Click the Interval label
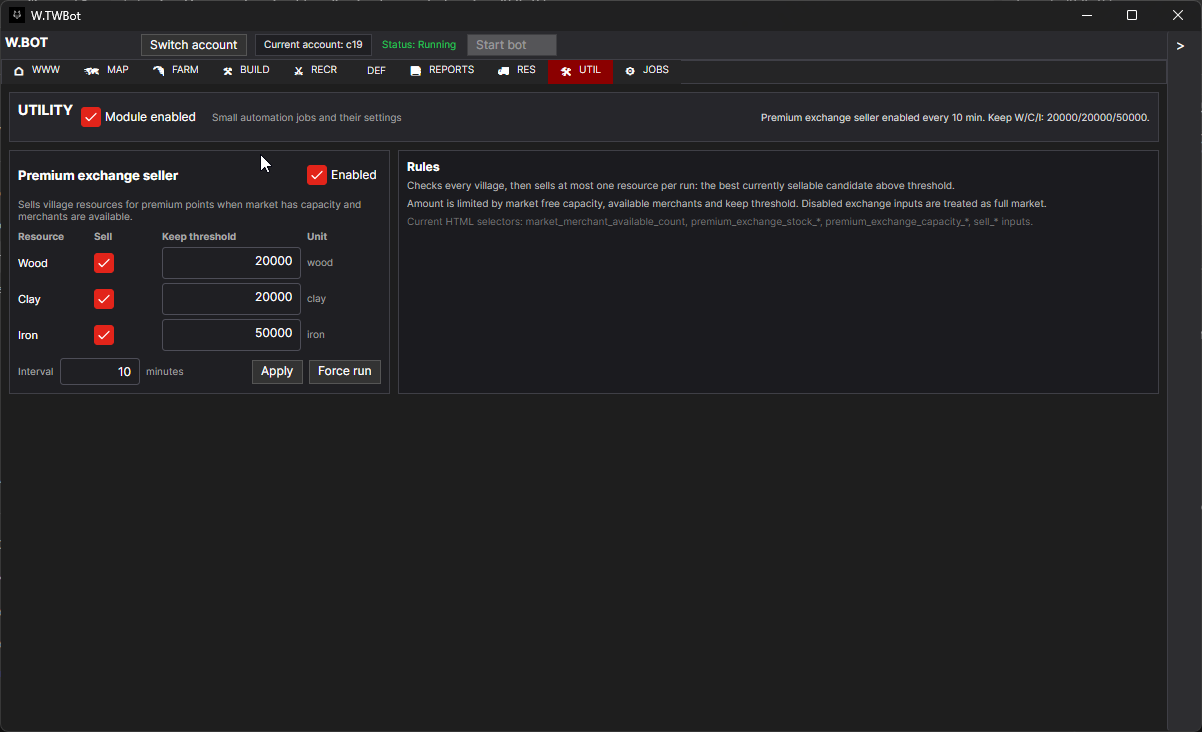 click(x=36, y=371)
